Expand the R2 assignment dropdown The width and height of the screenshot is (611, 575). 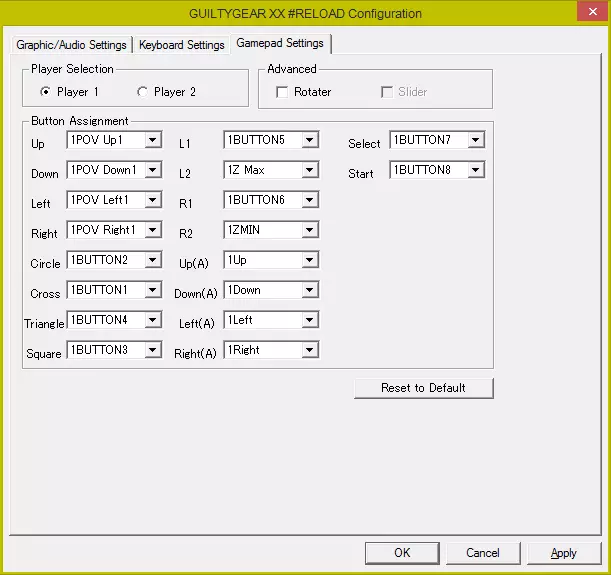(x=271, y=230)
